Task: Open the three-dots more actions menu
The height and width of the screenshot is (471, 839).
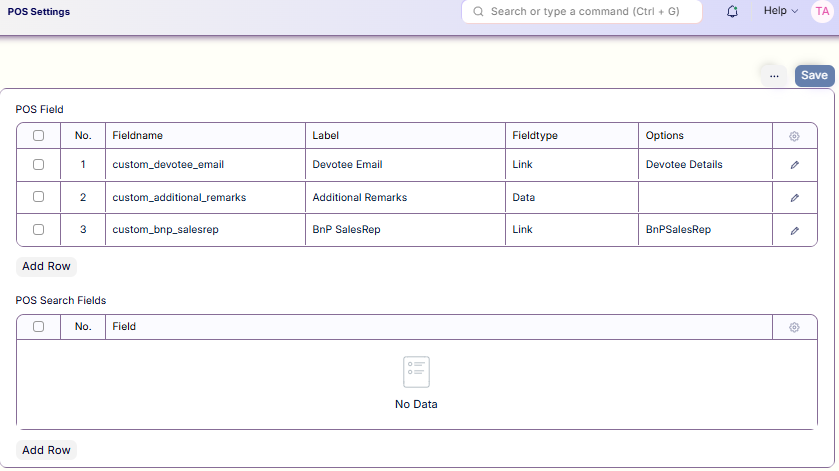Action: tap(773, 76)
